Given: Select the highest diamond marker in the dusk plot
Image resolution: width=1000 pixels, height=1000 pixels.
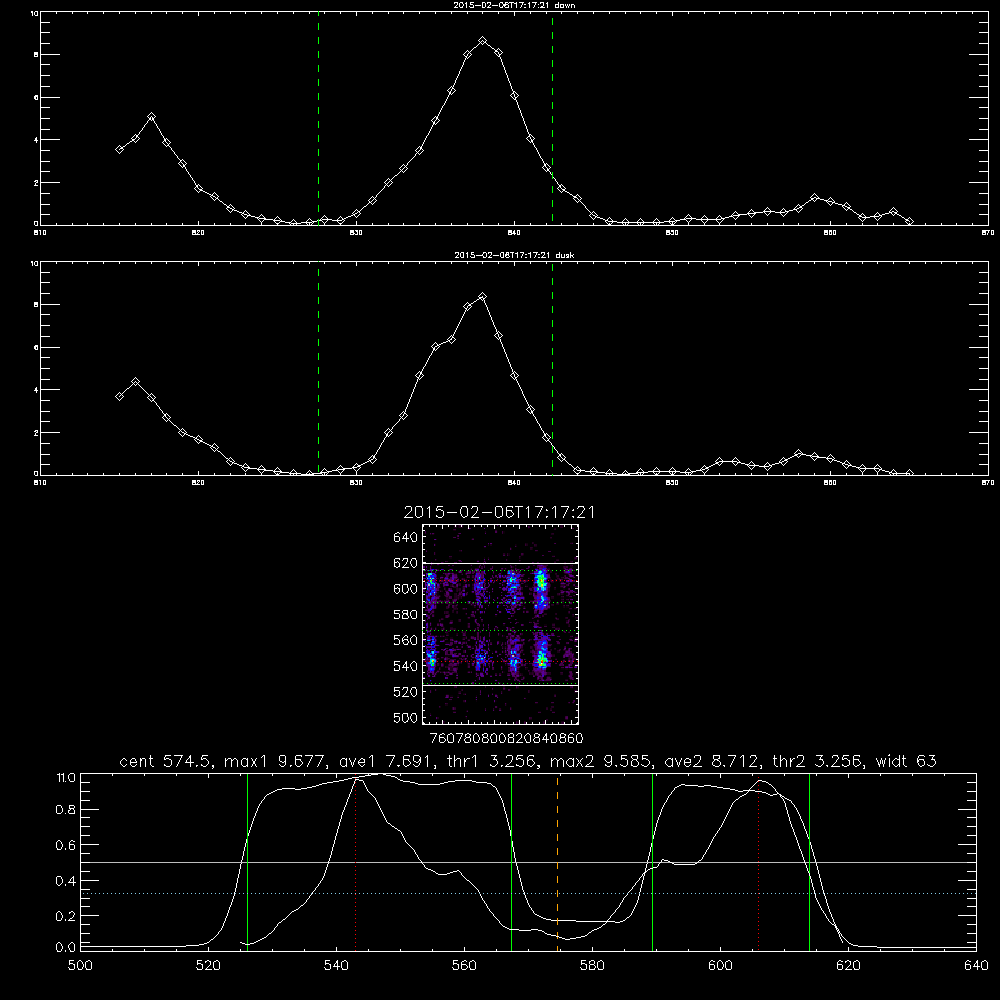Looking at the screenshot, I should [x=483, y=297].
